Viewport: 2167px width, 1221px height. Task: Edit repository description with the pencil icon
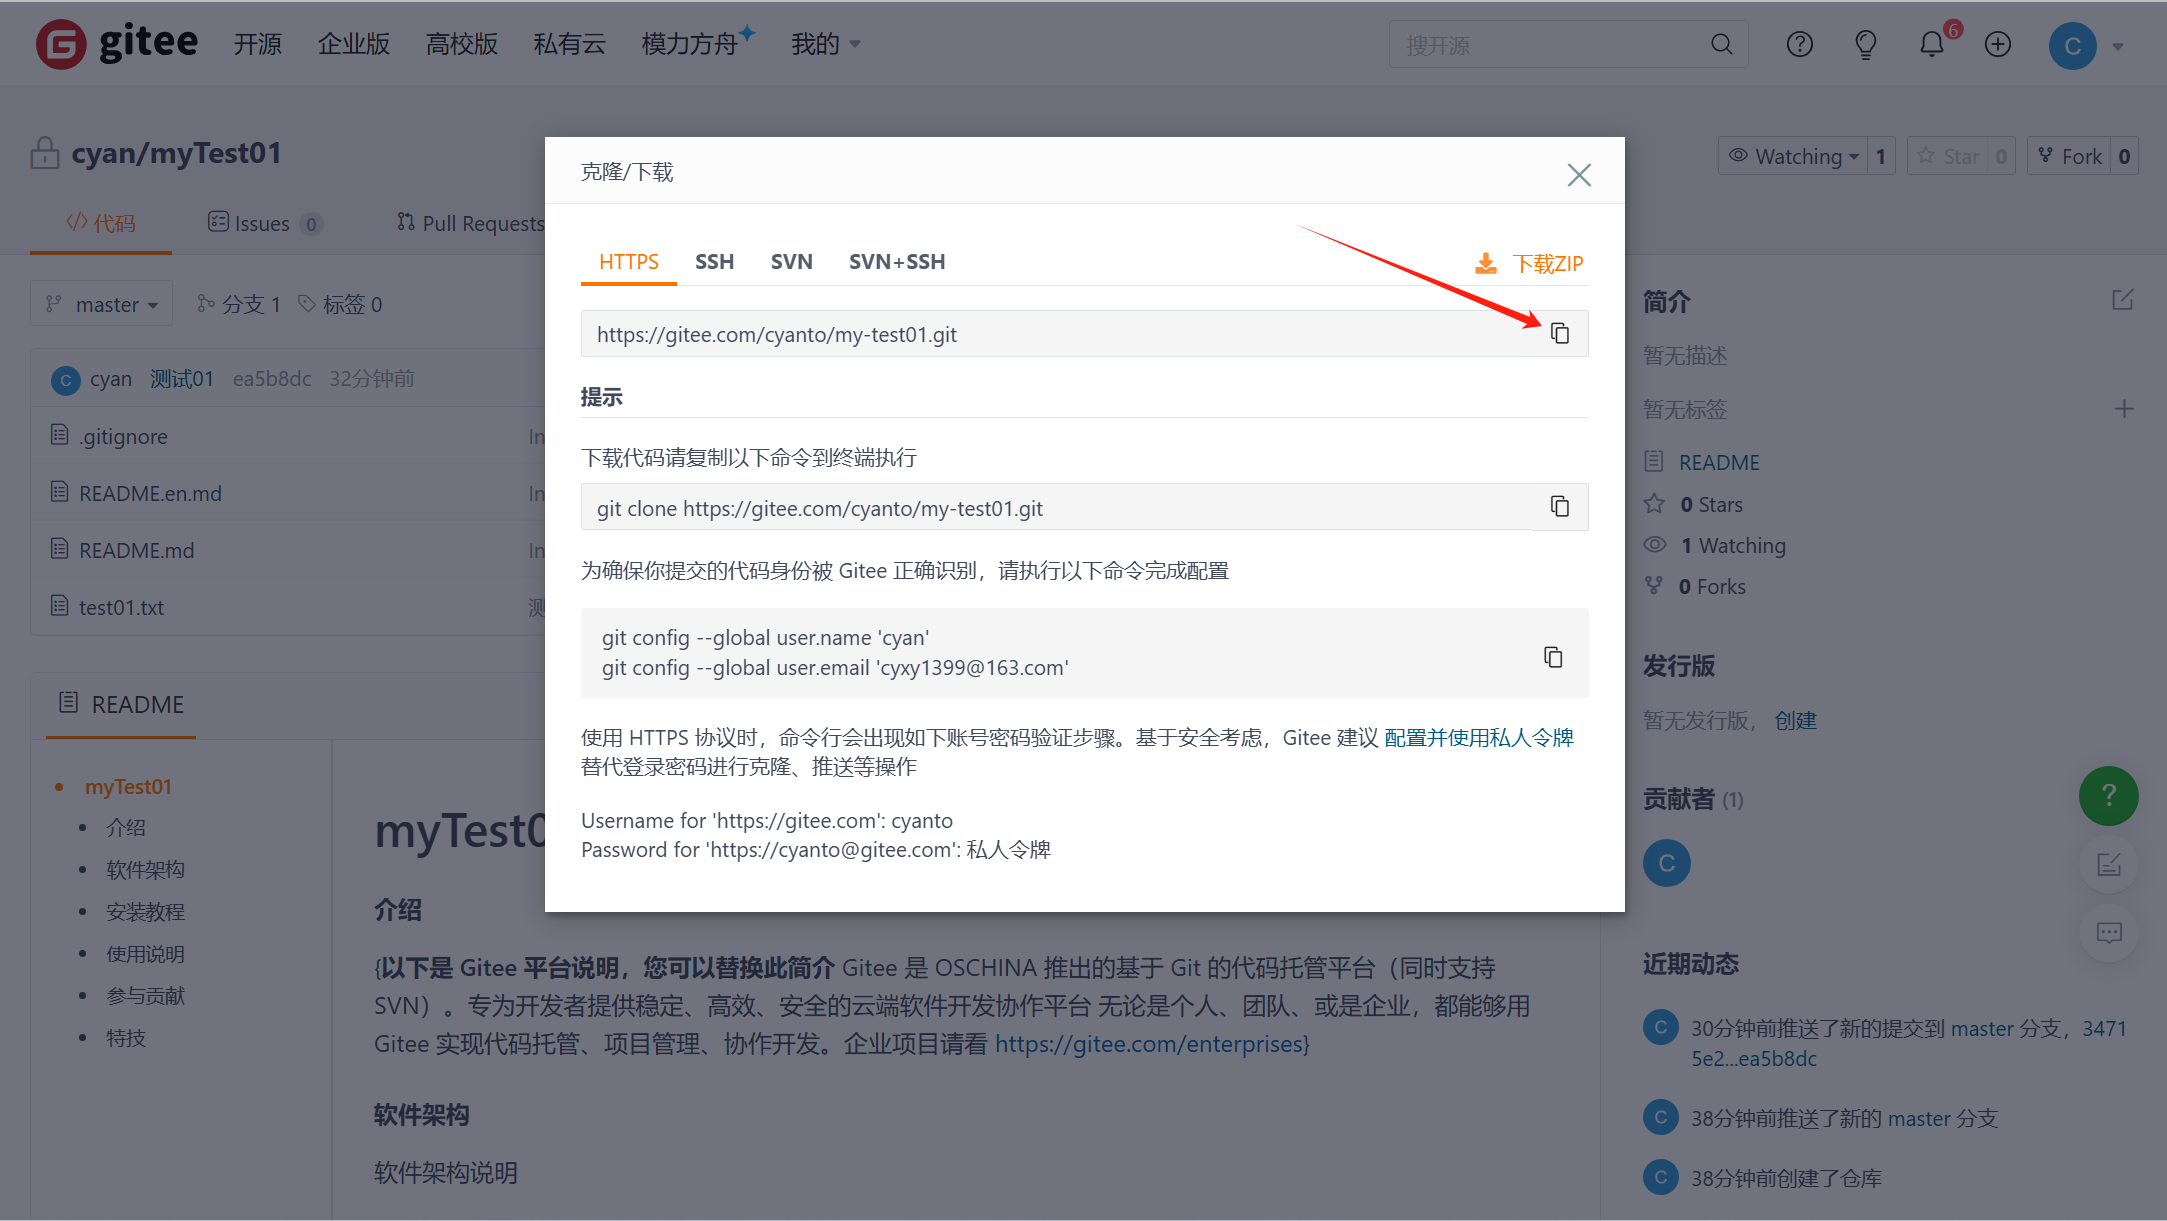click(x=2124, y=299)
